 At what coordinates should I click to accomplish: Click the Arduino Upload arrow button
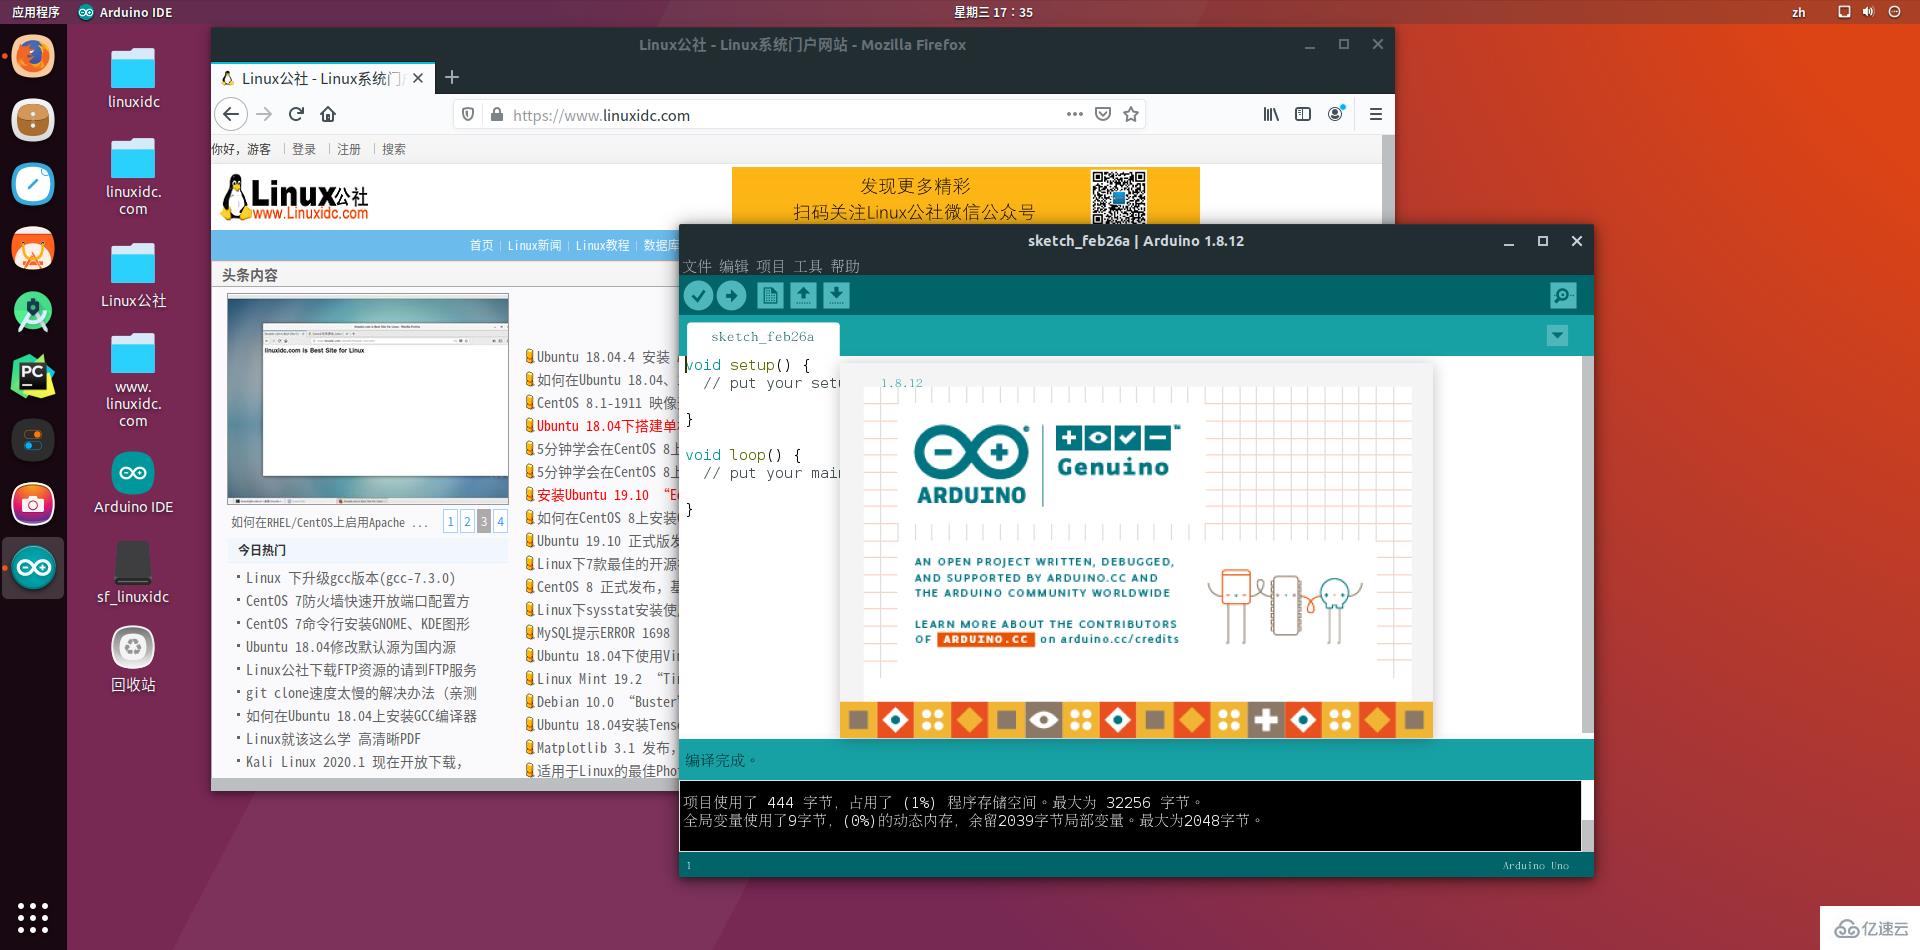point(732,295)
